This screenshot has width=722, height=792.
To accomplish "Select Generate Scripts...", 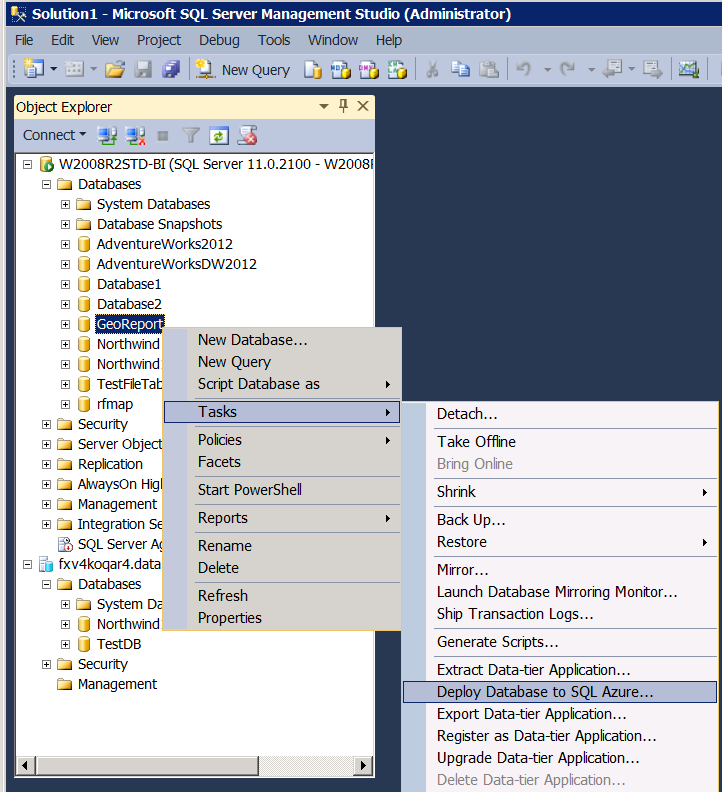I will [x=560, y=642].
